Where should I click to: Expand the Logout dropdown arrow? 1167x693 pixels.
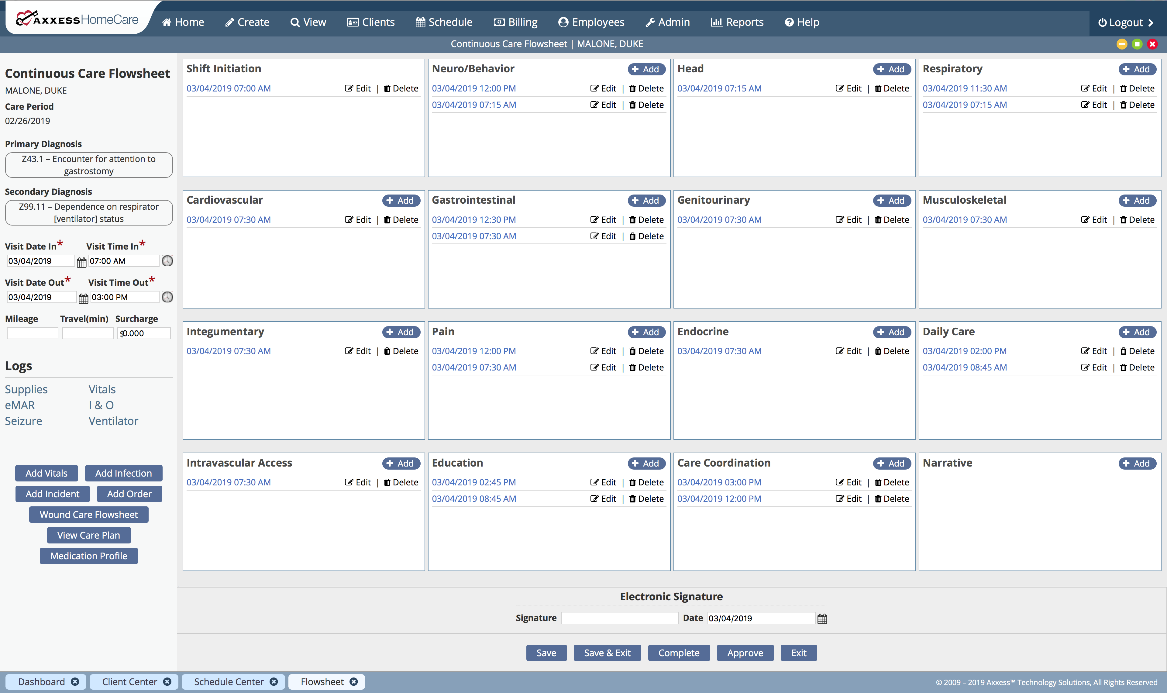point(1126,22)
